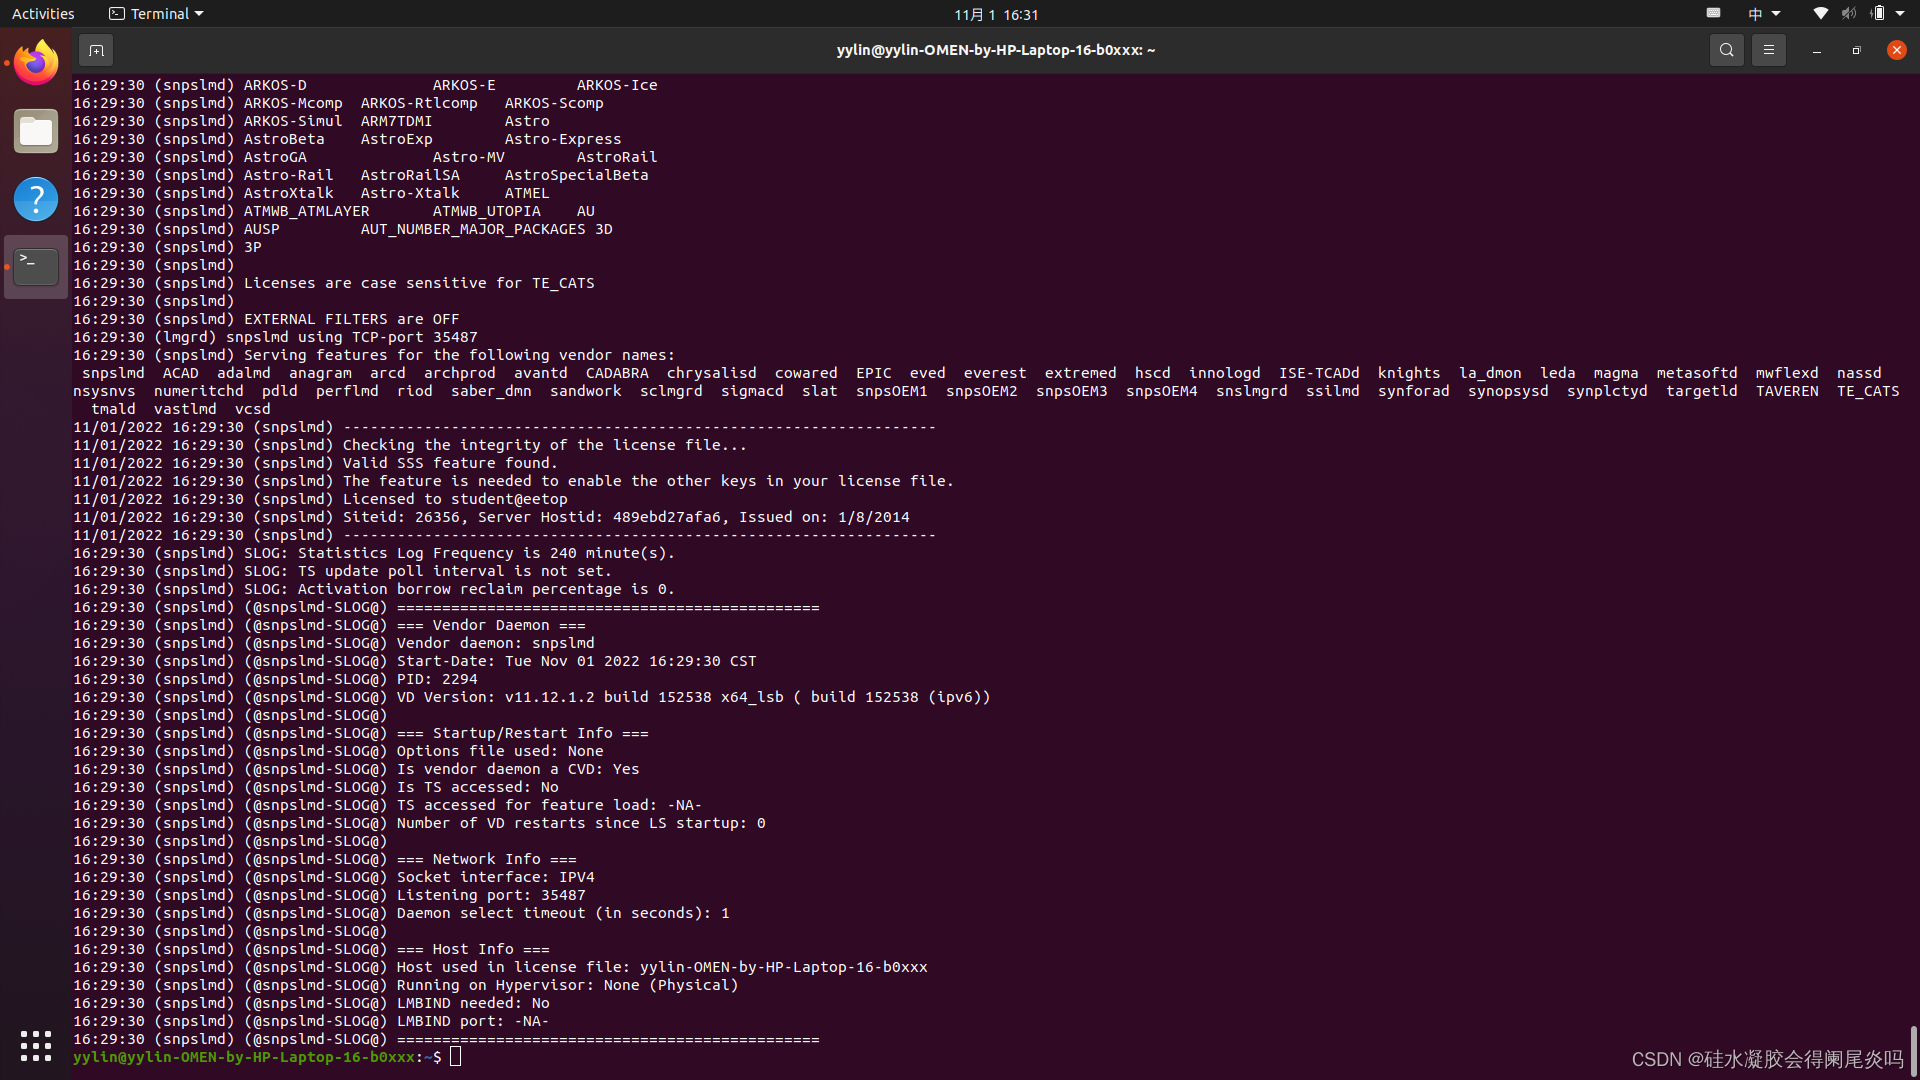Screen dimensions: 1920x1080
Task: Click 'Licenses are case sensitive for TE_CATS' line
Action: click(x=334, y=283)
